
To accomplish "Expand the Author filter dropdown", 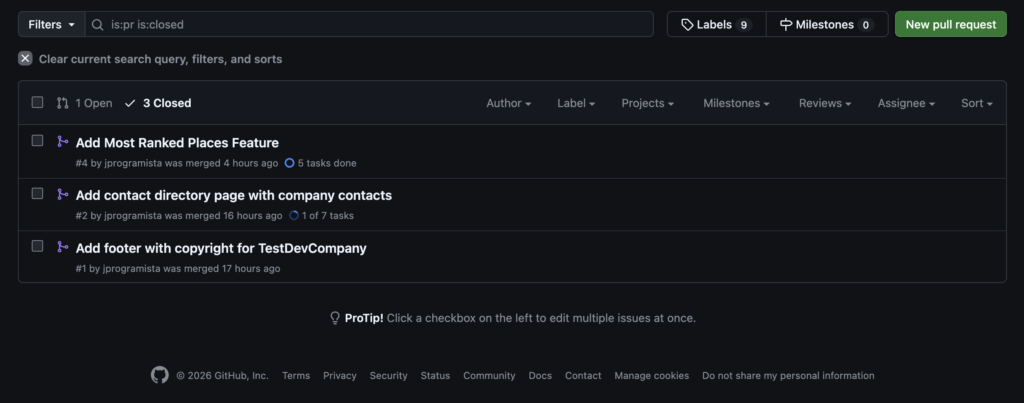I will point(508,103).
